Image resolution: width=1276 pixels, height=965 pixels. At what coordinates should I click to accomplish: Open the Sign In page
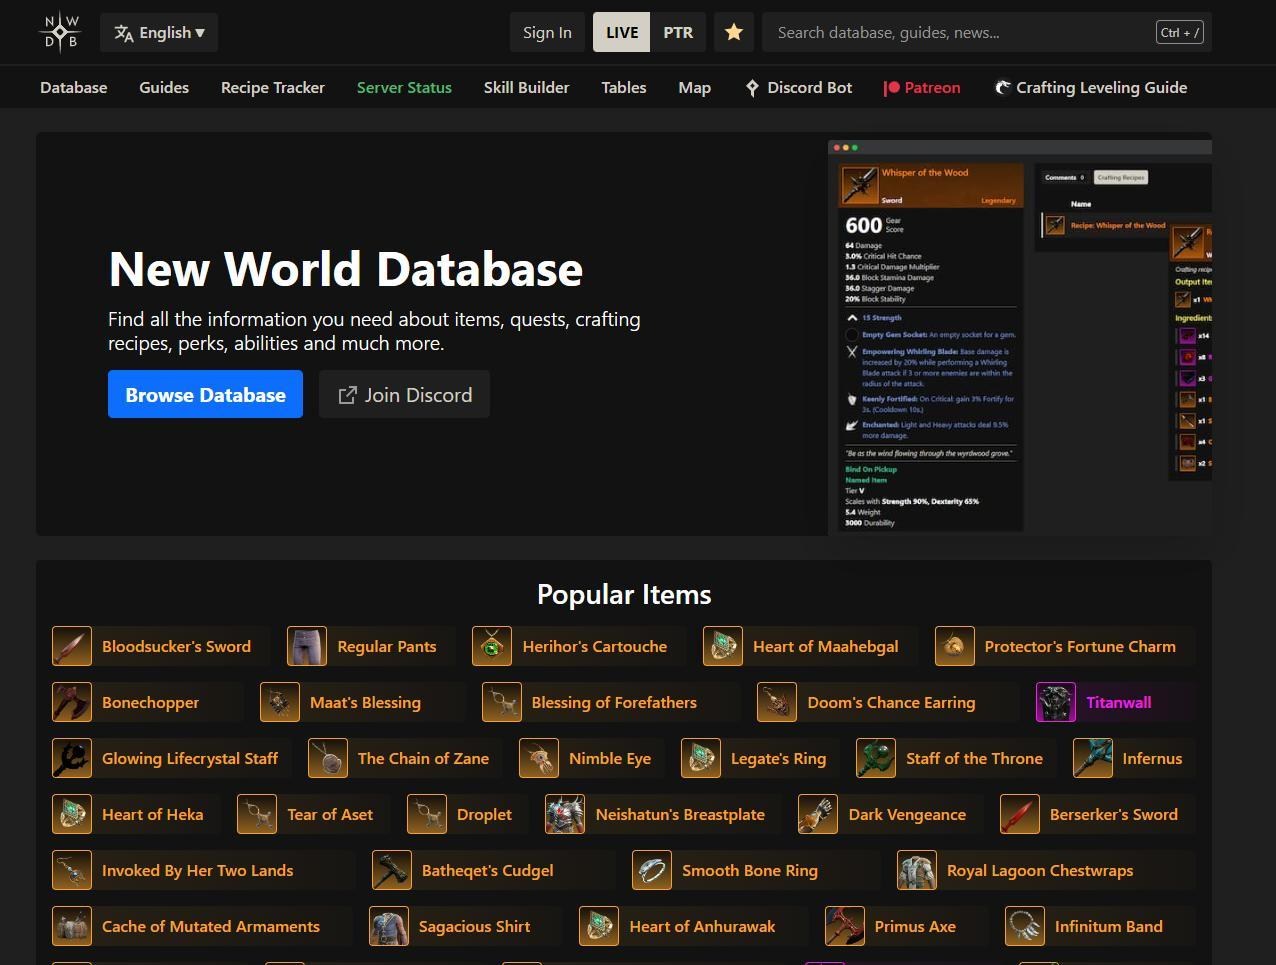tap(547, 32)
